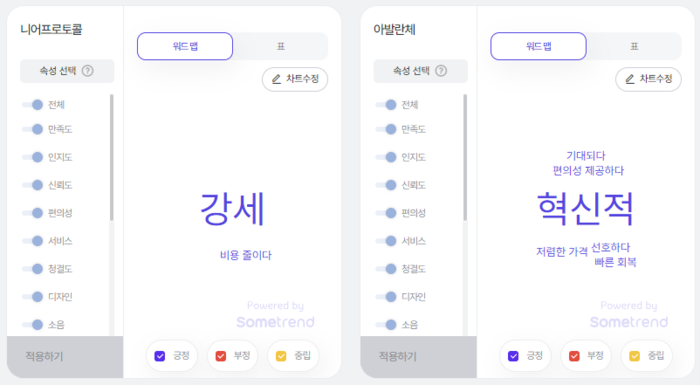
Task: Click help icon beside 속성 선택 in 니어프로토콜 panel
Action: tap(88, 71)
